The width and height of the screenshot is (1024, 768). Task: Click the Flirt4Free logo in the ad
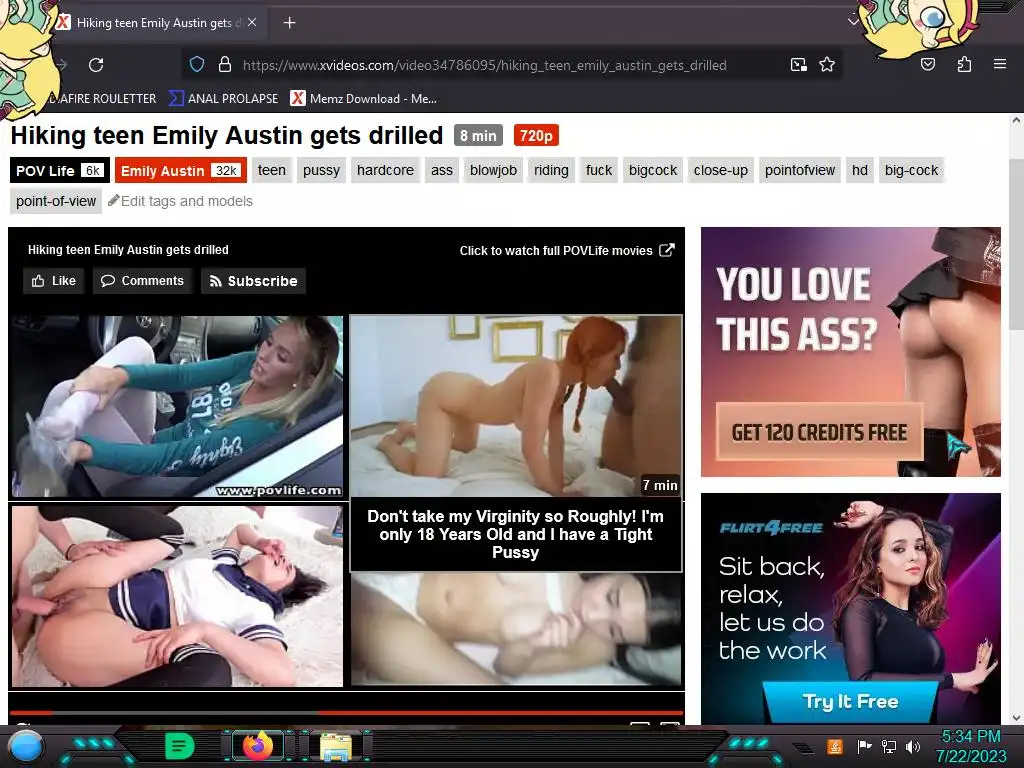pyautogui.click(x=771, y=528)
